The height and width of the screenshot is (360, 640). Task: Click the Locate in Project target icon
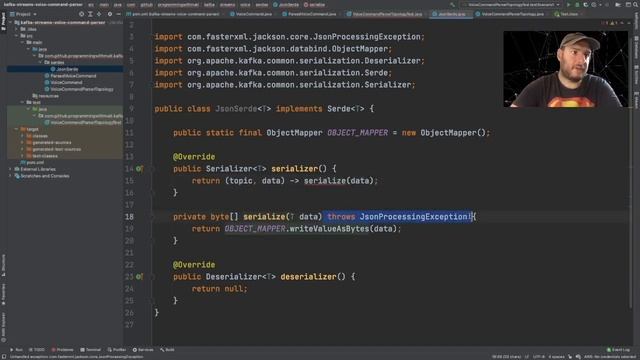click(x=81, y=14)
